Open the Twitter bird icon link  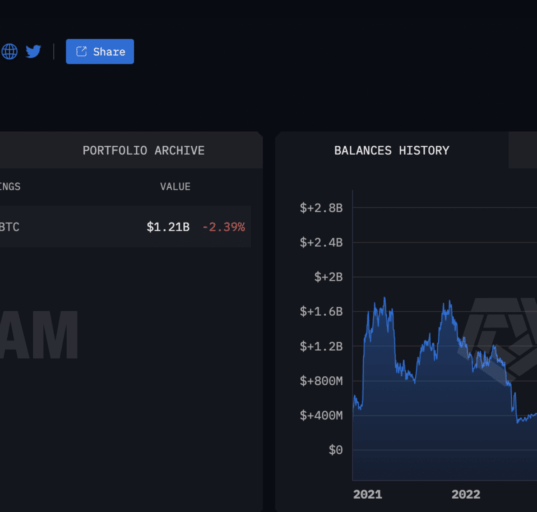[33, 51]
